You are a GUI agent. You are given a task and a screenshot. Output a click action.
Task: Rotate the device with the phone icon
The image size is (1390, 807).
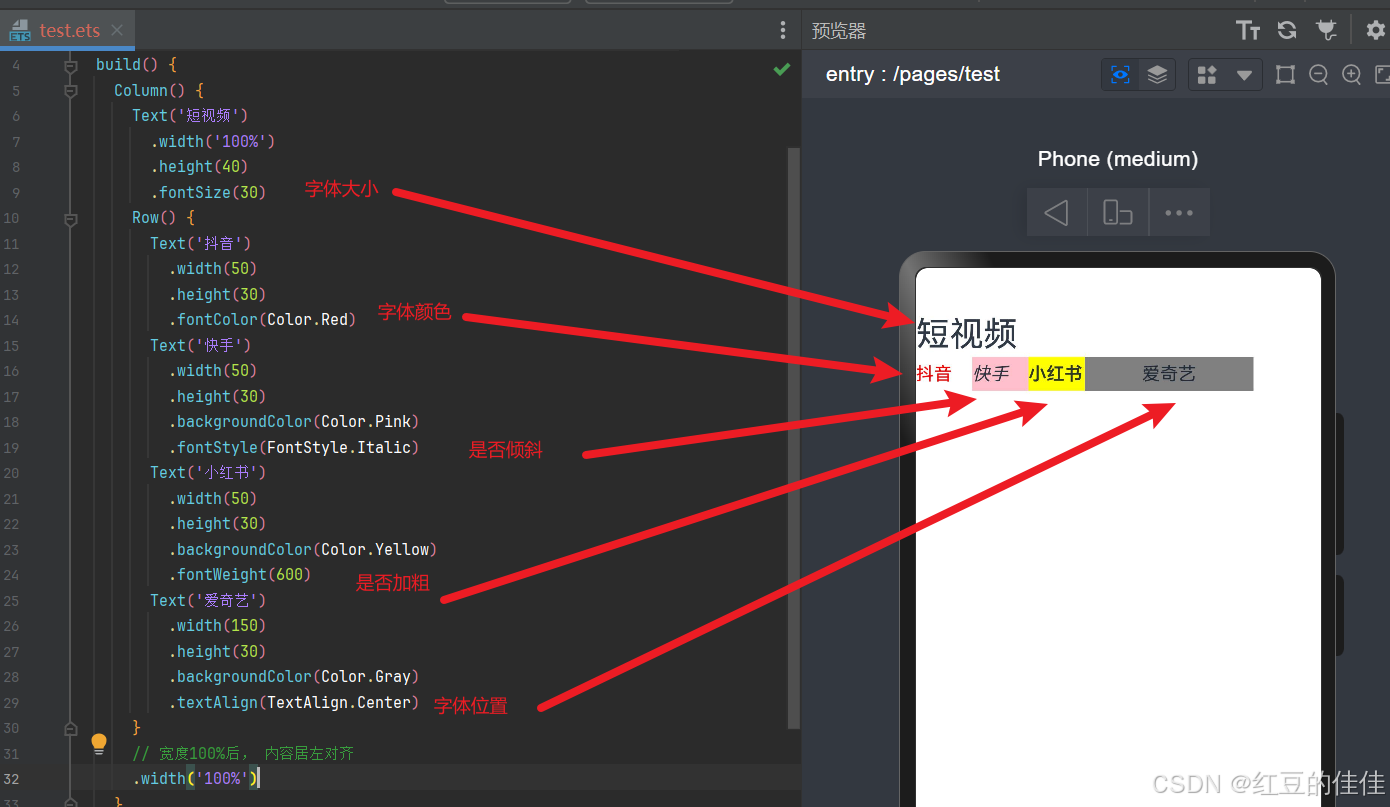pos(1118,212)
